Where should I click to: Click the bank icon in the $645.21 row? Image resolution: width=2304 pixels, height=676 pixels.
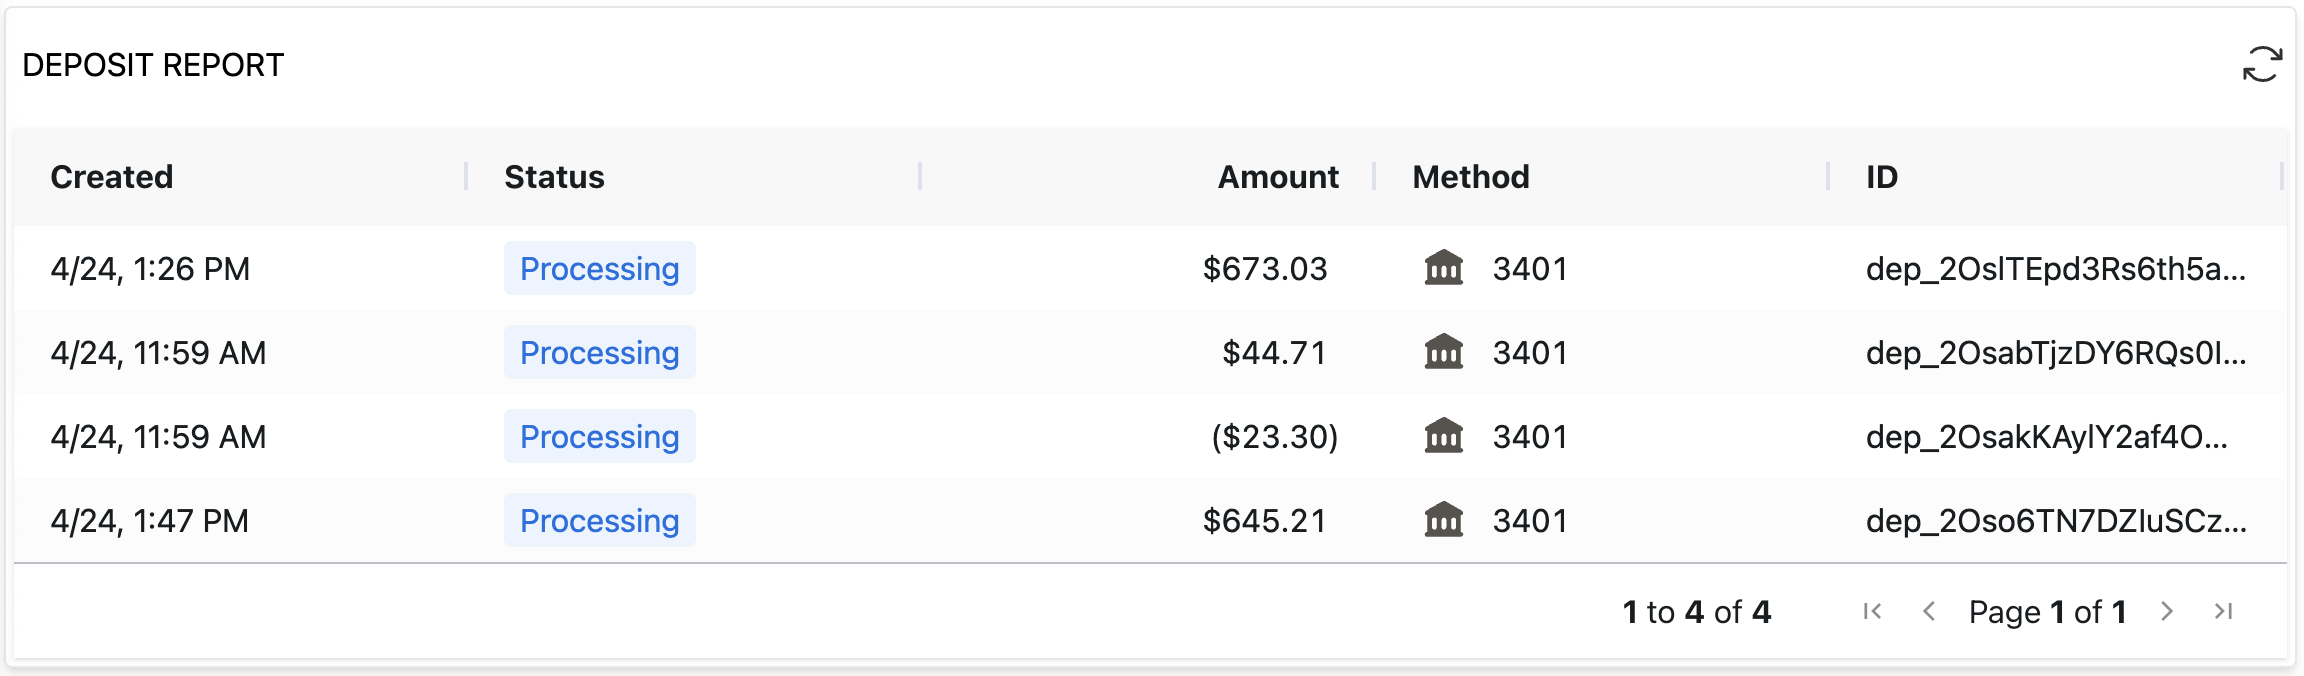pyautogui.click(x=1443, y=520)
